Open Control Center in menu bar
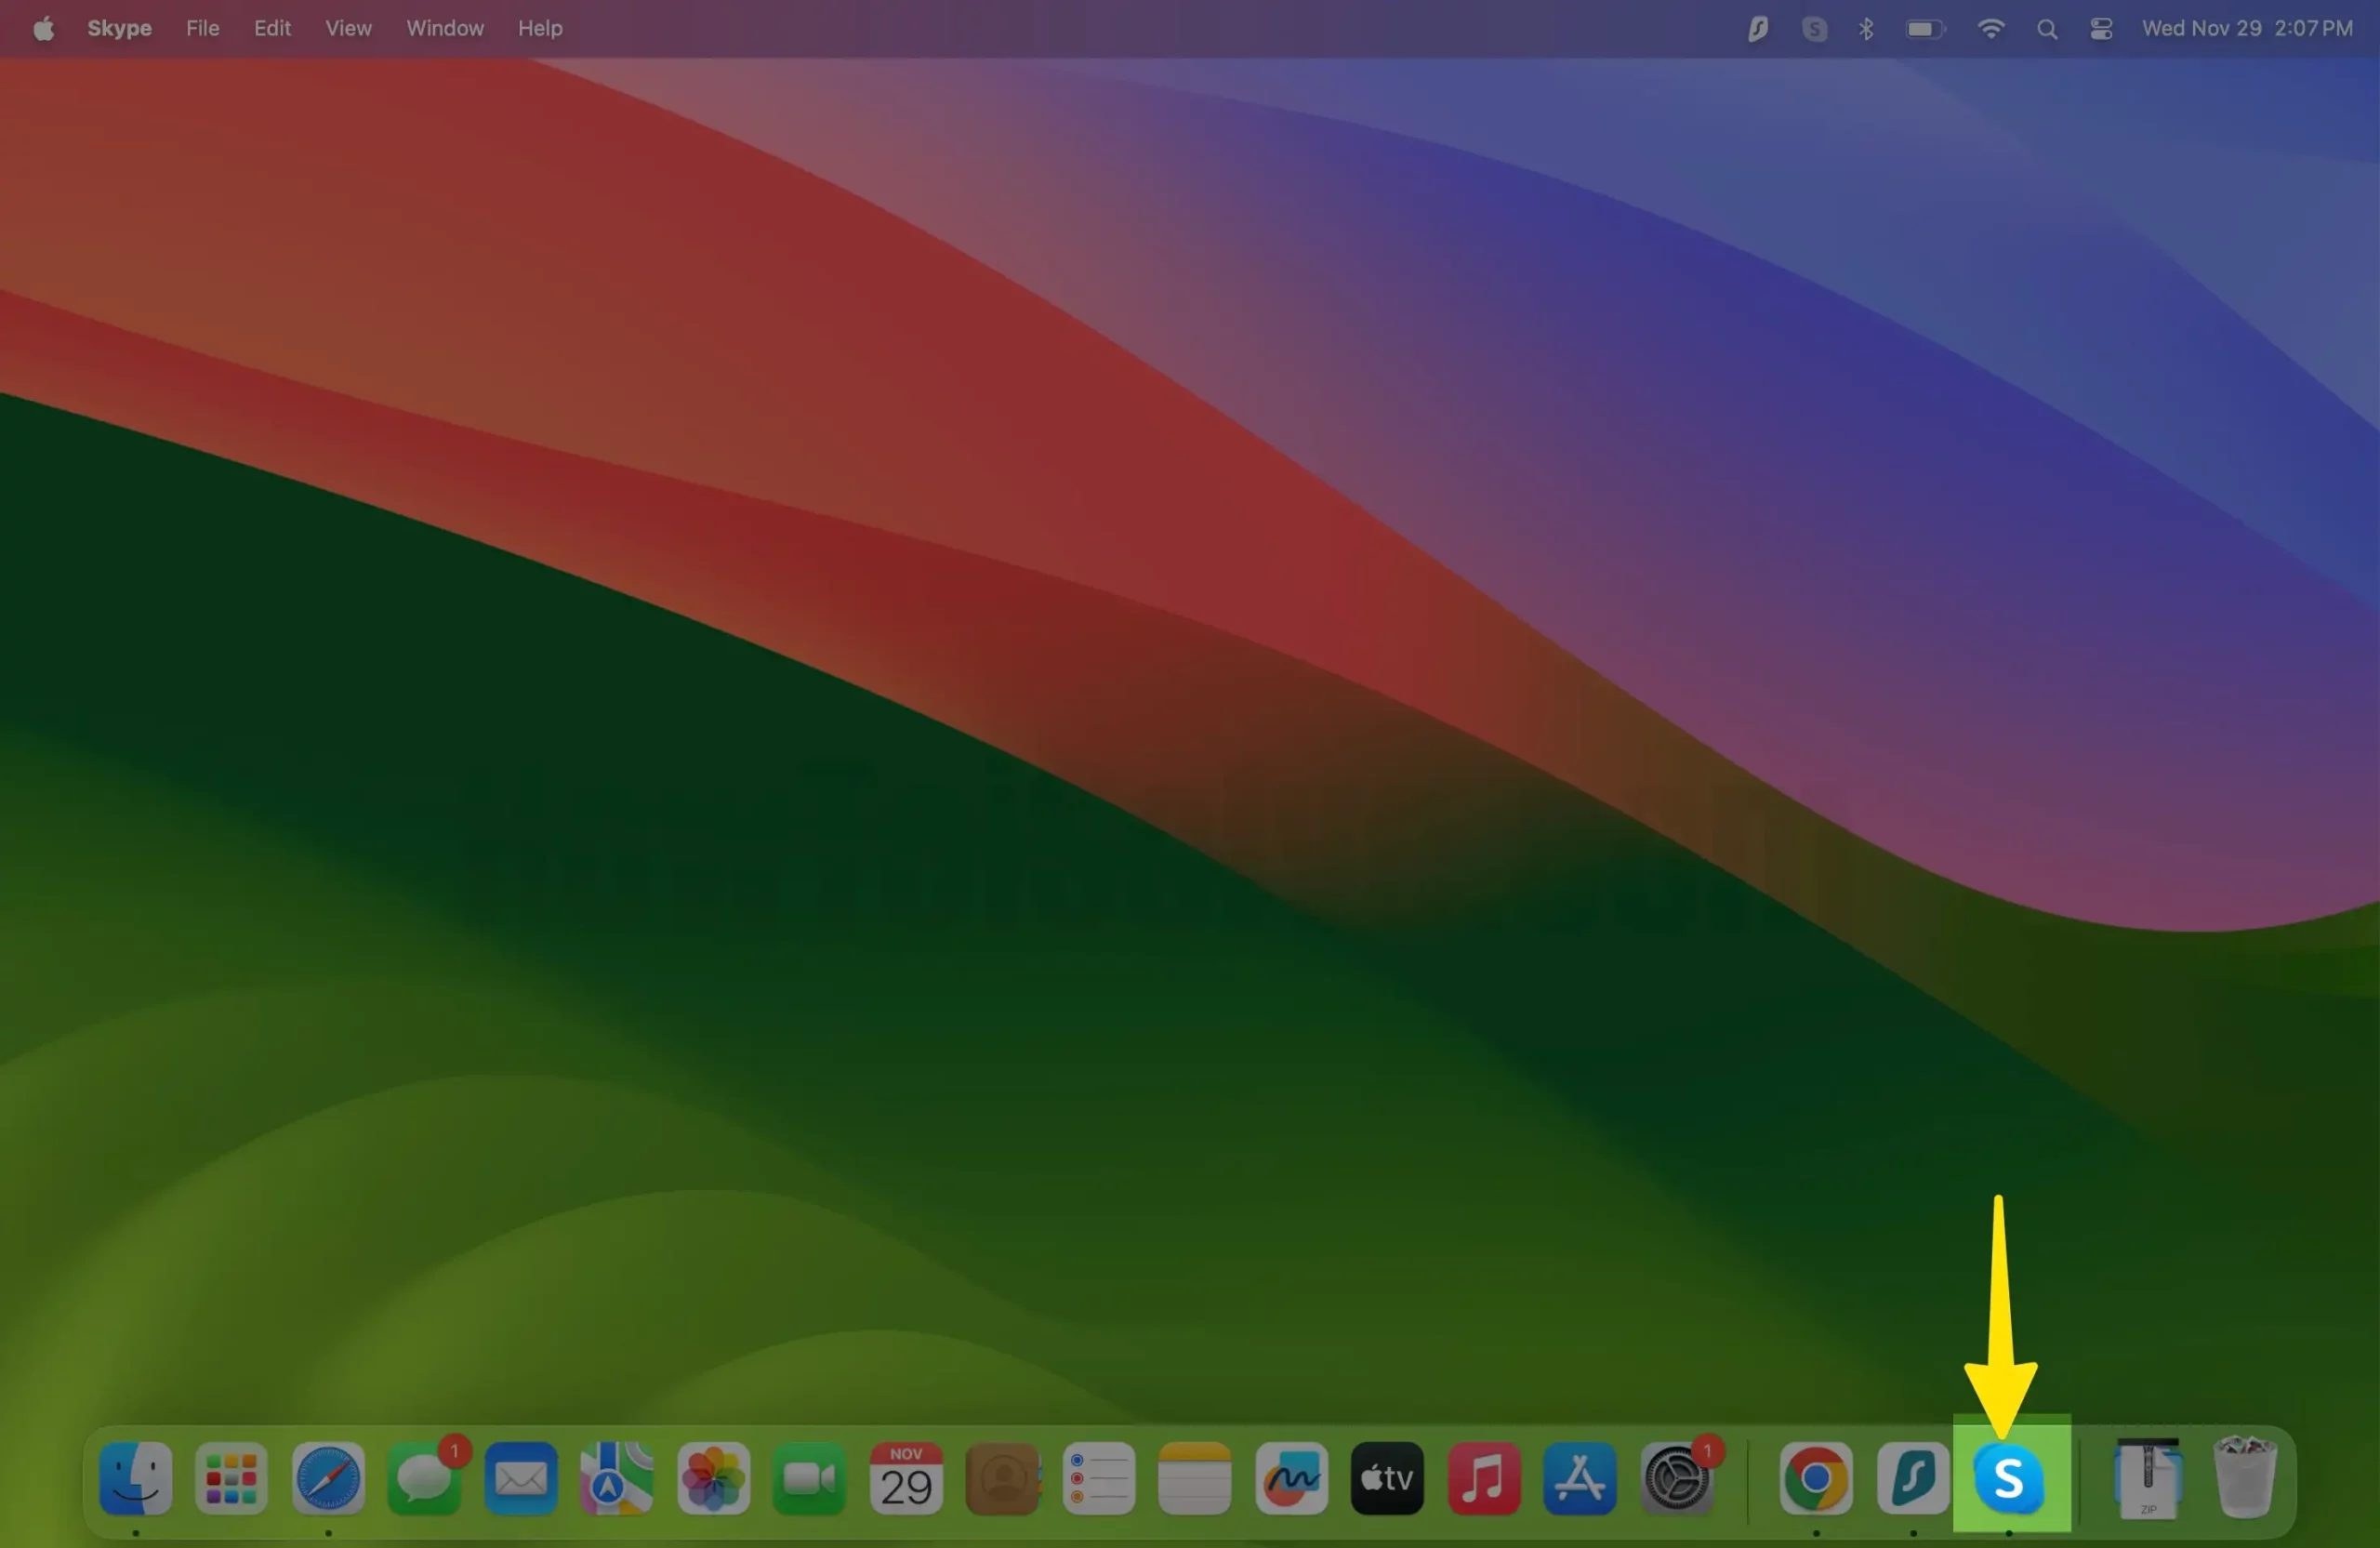2380x1548 pixels. pyautogui.click(x=2101, y=29)
